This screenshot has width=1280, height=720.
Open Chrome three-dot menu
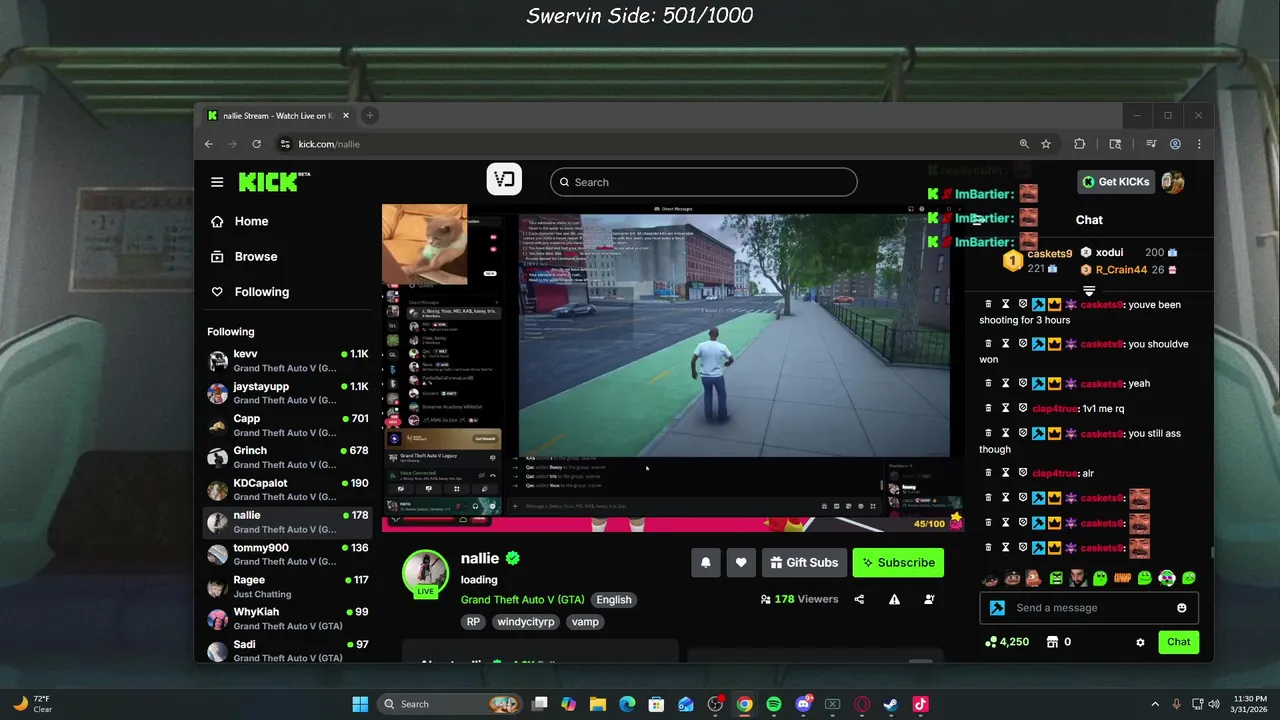pyautogui.click(x=1199, y=144)
